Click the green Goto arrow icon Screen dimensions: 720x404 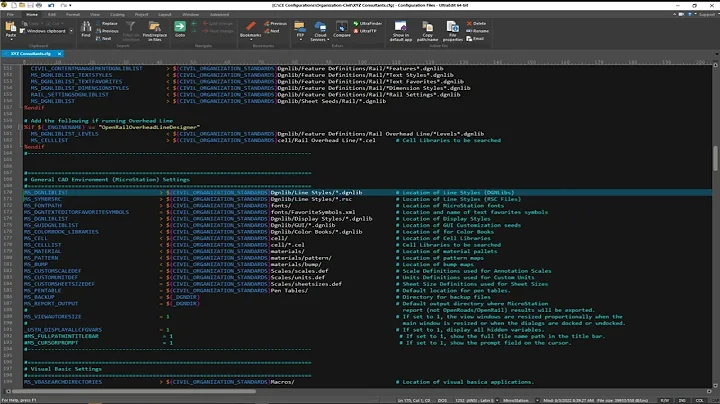pyautogui.click(x=180, y=28)
